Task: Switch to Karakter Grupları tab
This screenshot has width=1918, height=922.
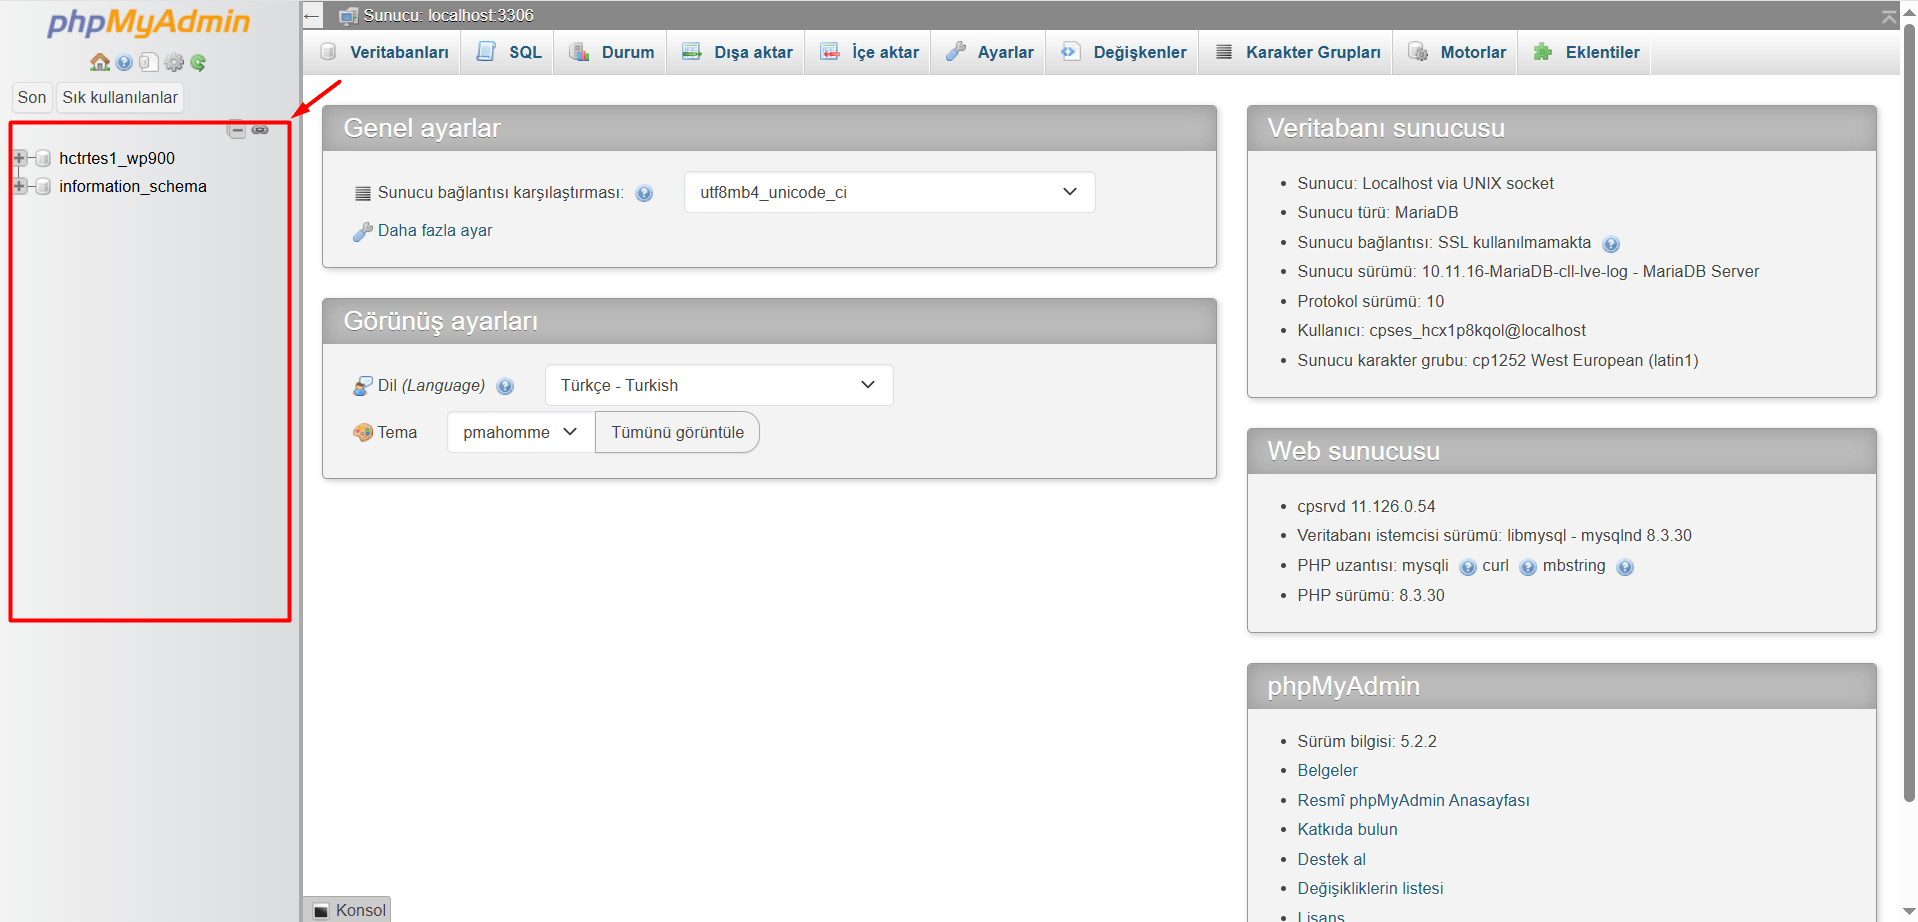Action: point(1298,52)
